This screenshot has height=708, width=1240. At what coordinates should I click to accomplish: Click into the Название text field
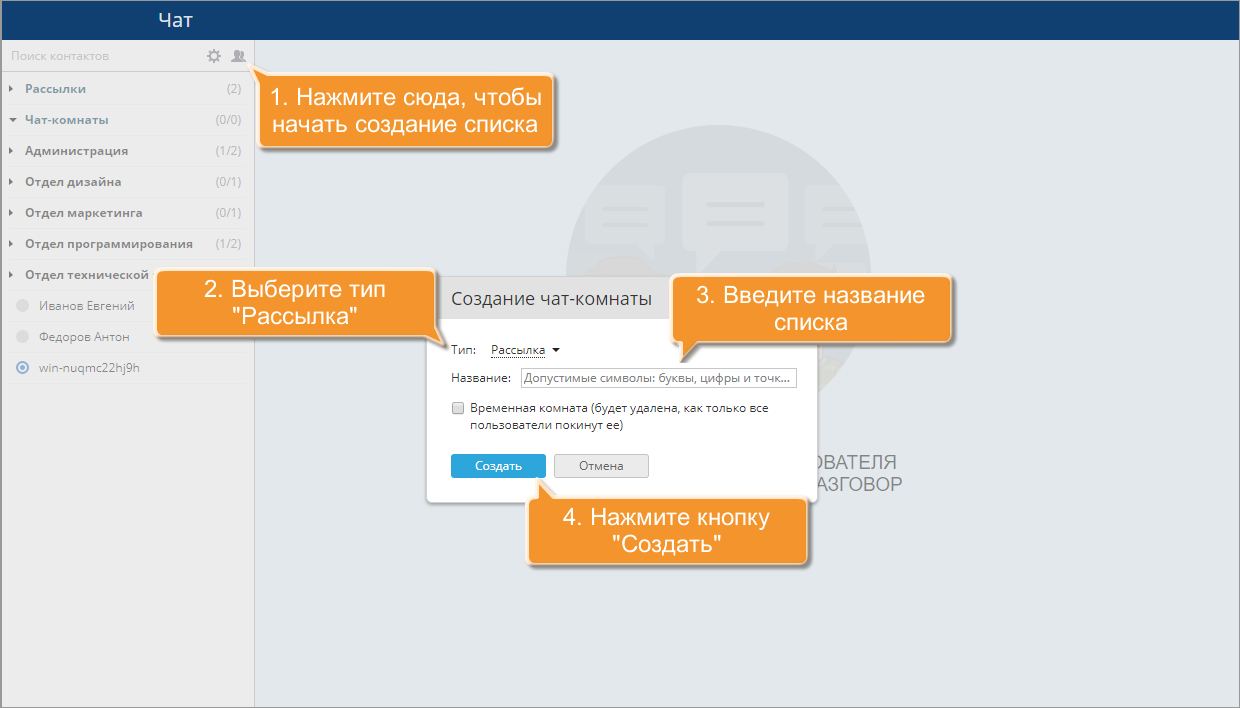coord(658,378)
